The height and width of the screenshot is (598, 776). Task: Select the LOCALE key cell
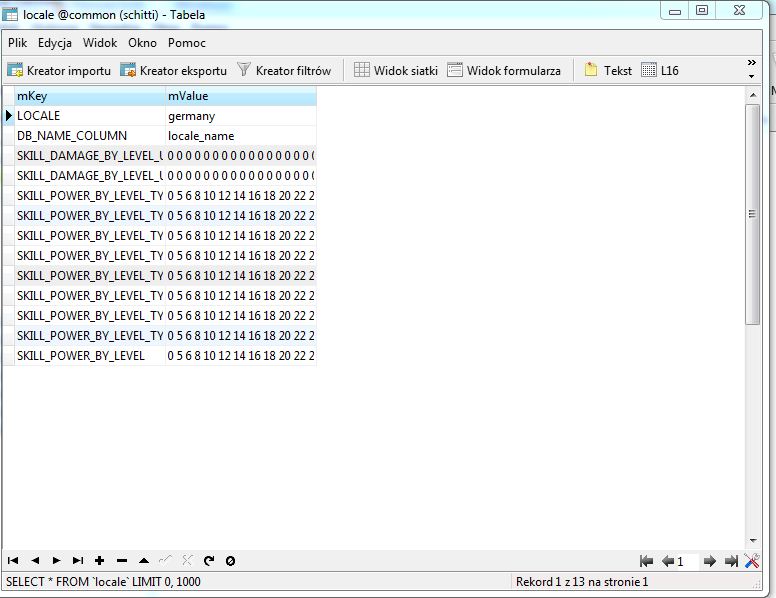coord(90,116)
